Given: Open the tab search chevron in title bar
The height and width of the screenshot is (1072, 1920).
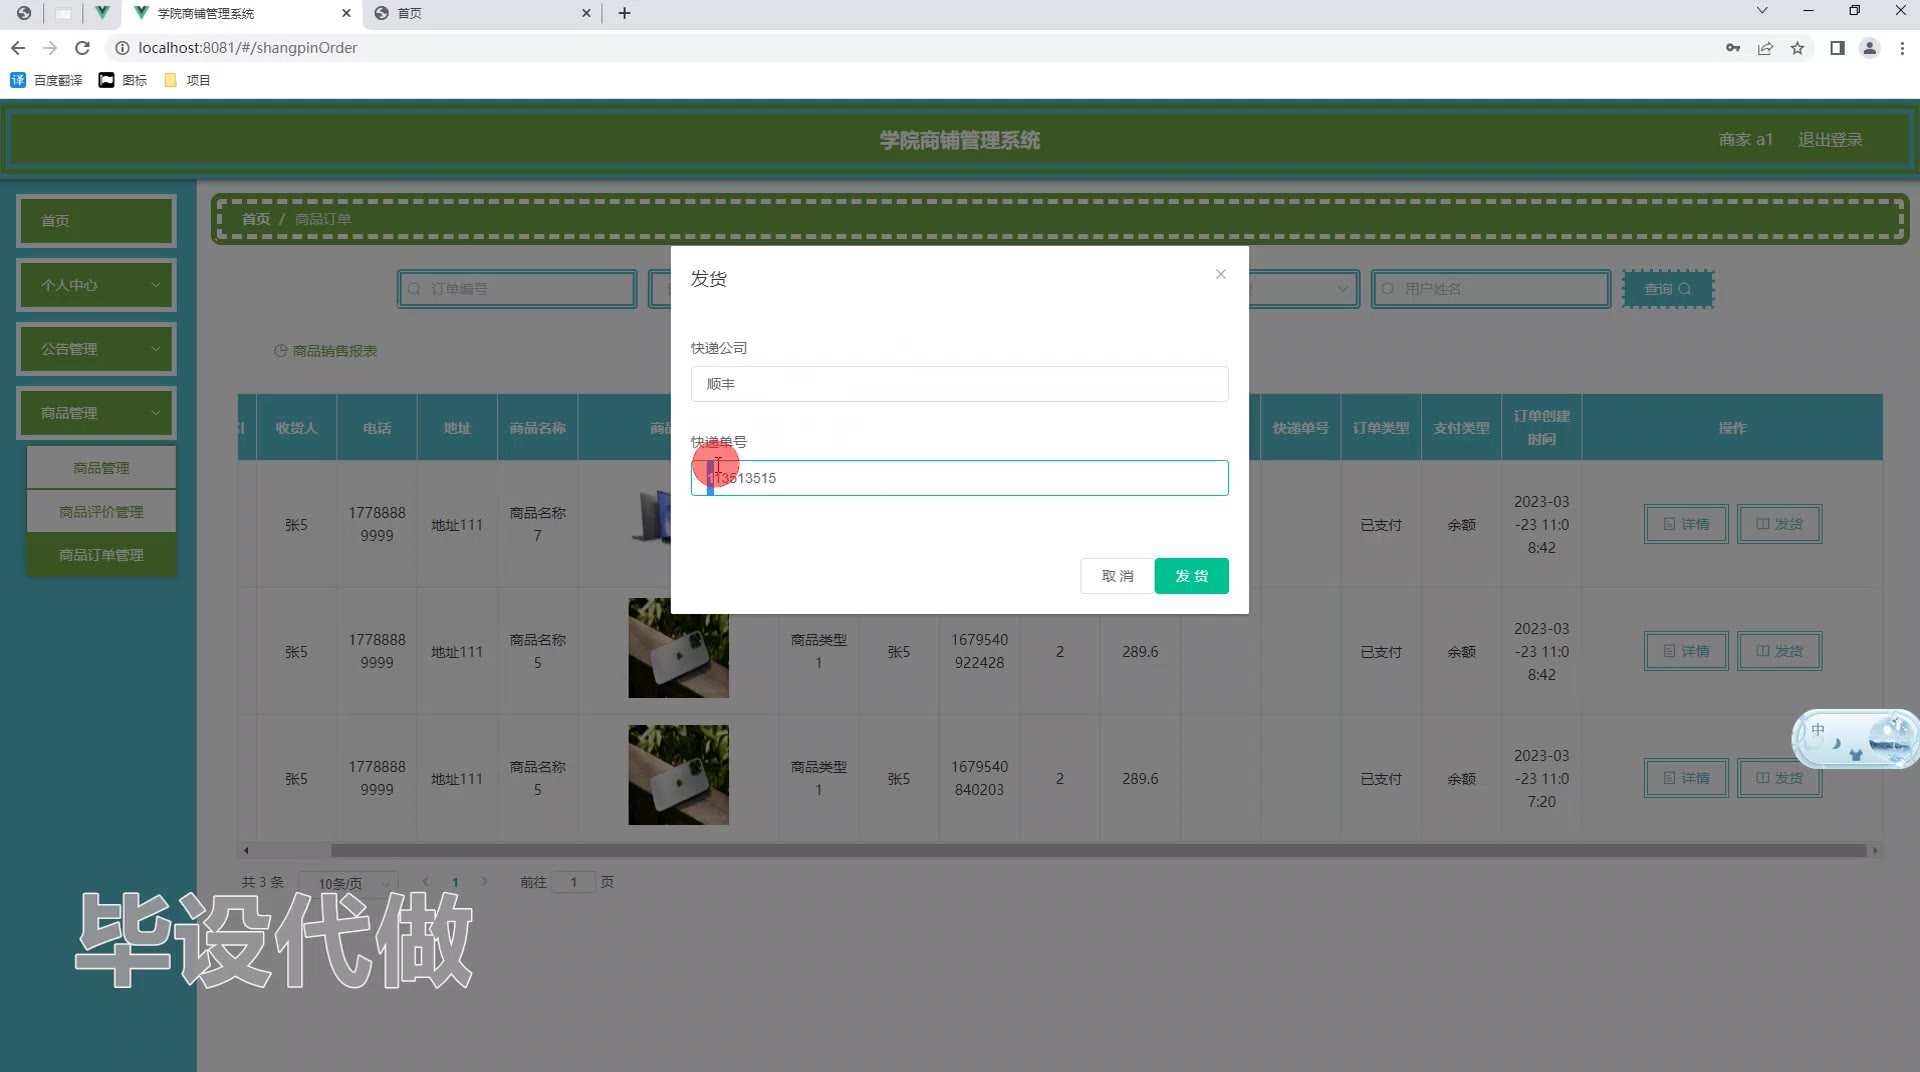Looking at the screenshot, I should click(1762, 11).
